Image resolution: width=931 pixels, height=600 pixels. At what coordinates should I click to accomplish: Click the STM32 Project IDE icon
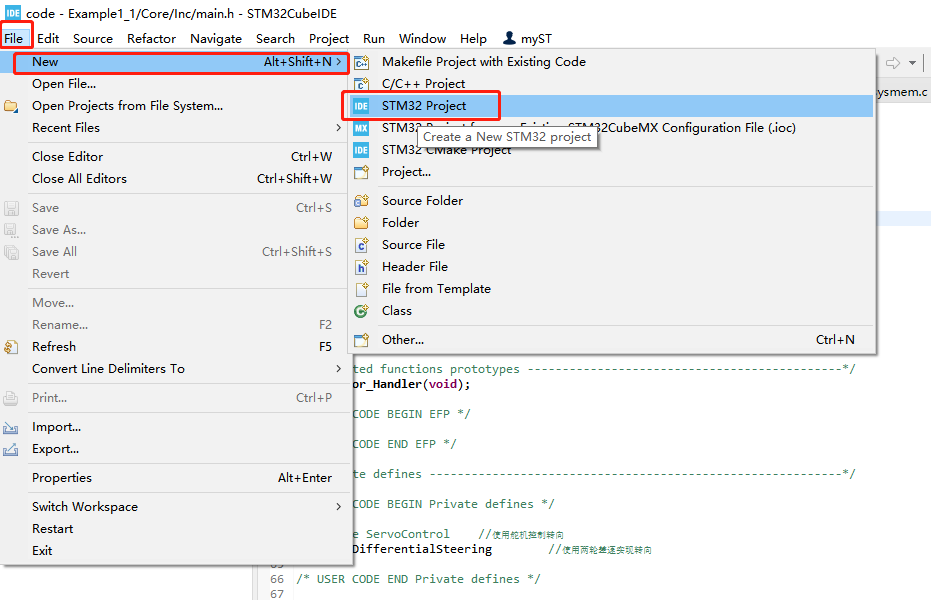pos(361,106)
